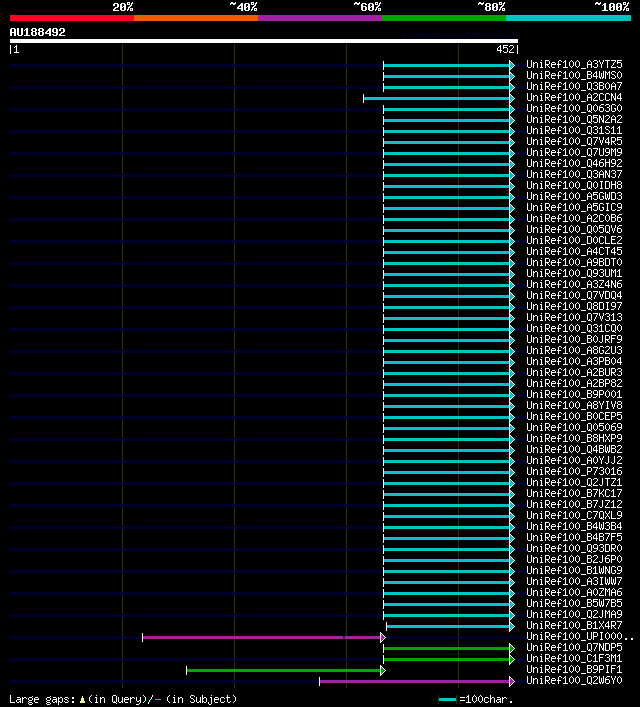Click the UniRef100_Q3AN37 label
640x707 pixels.
click(x=574, y=174)
